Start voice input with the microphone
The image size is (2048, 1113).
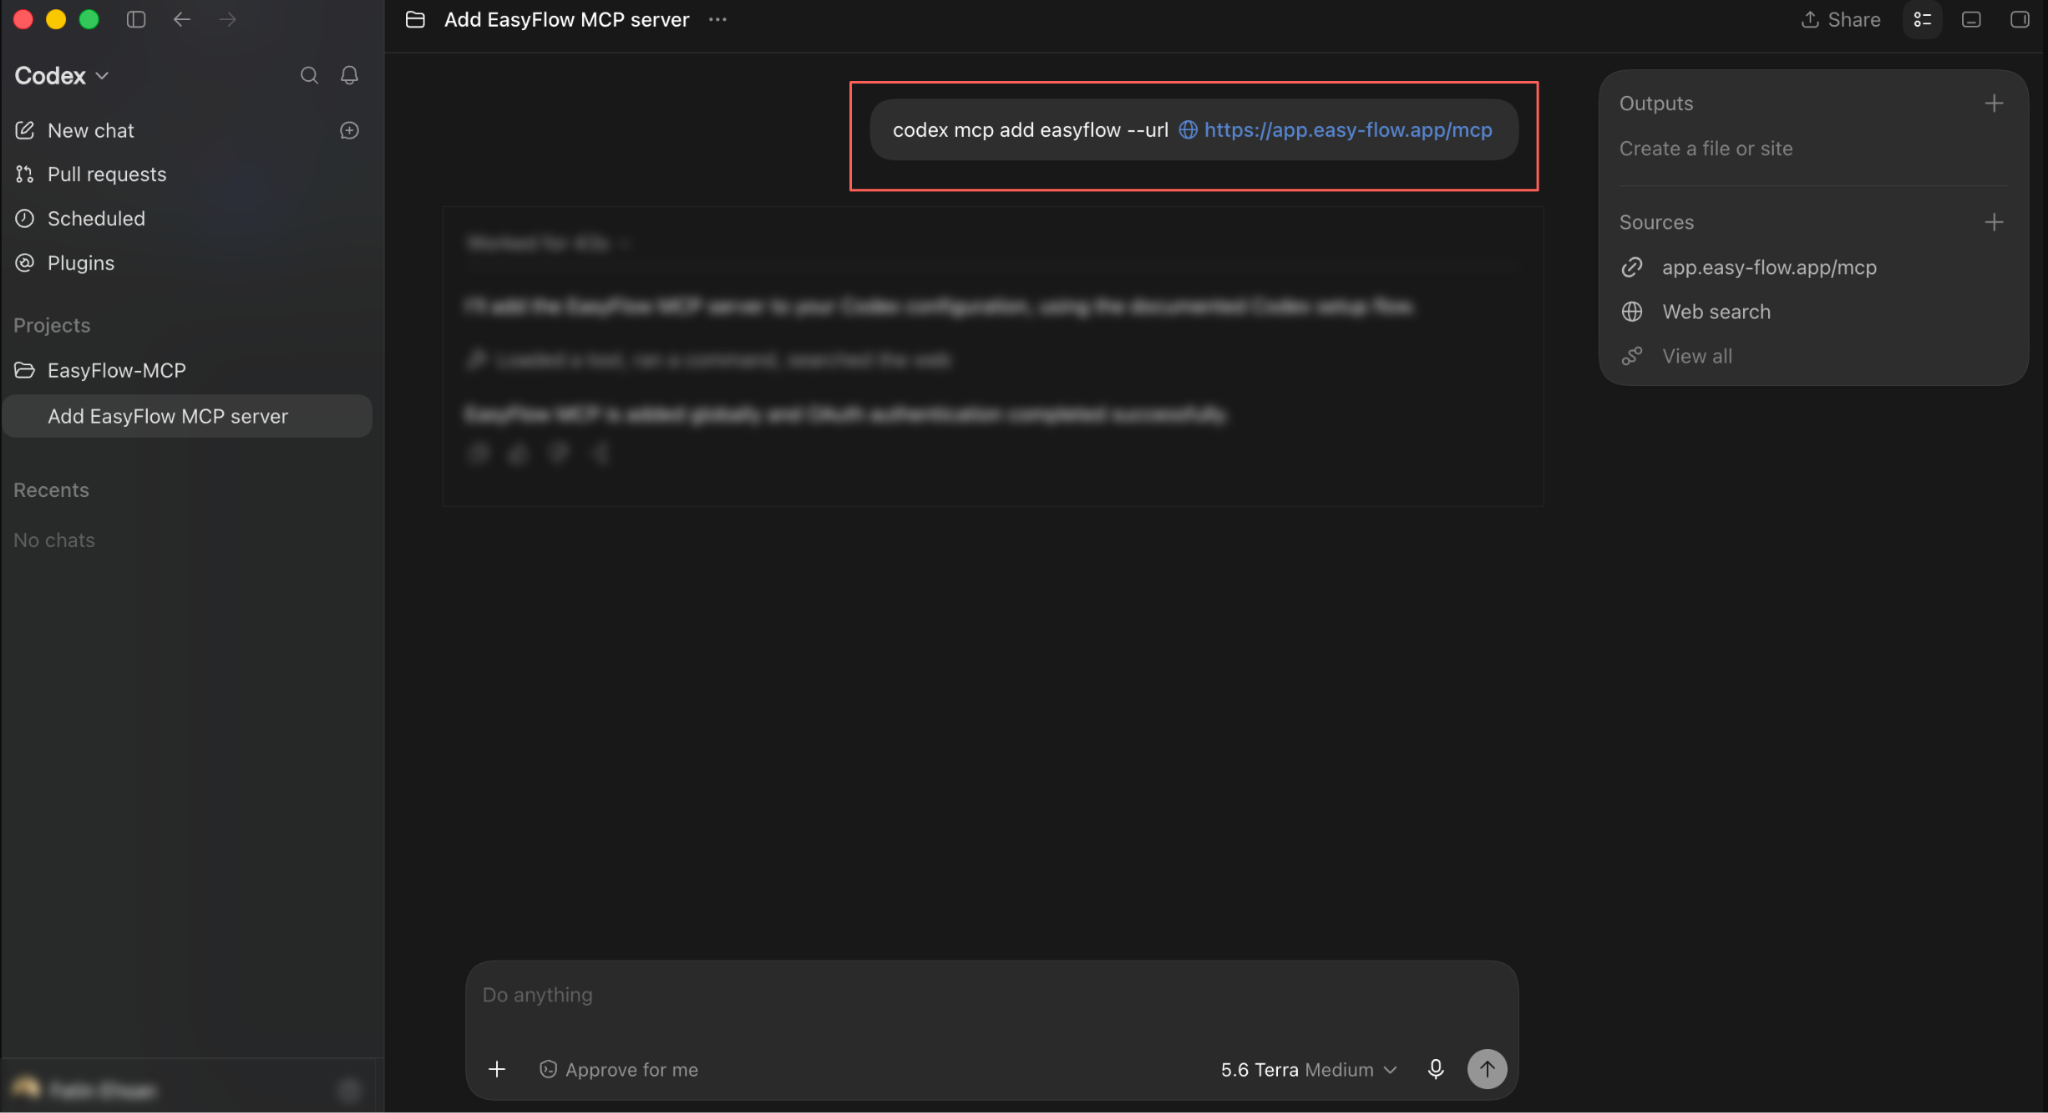point(1435,1069)
